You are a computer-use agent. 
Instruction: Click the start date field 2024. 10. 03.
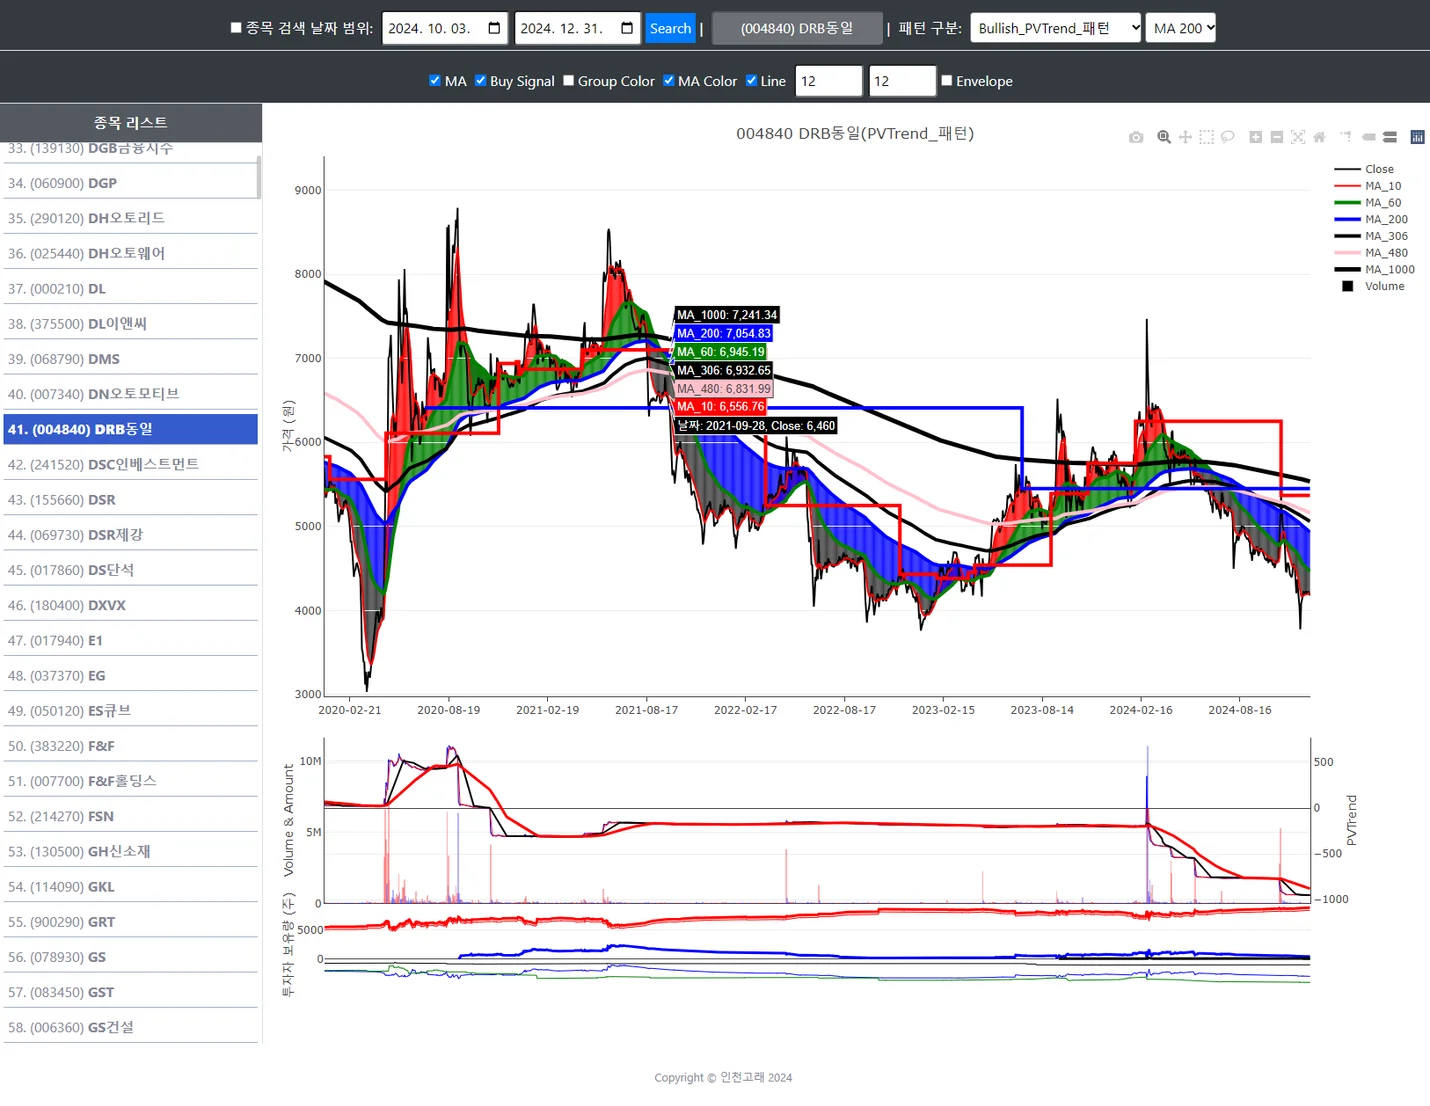pos(445,28)
